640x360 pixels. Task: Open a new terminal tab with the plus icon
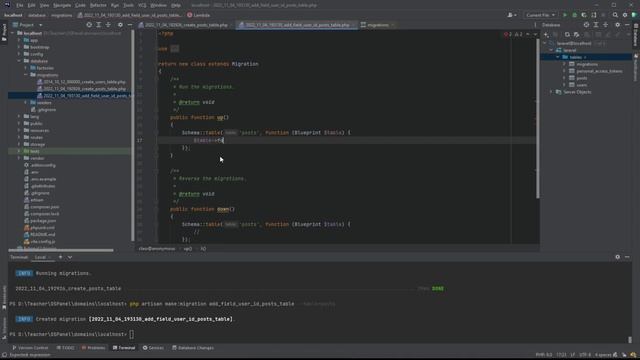60,257
